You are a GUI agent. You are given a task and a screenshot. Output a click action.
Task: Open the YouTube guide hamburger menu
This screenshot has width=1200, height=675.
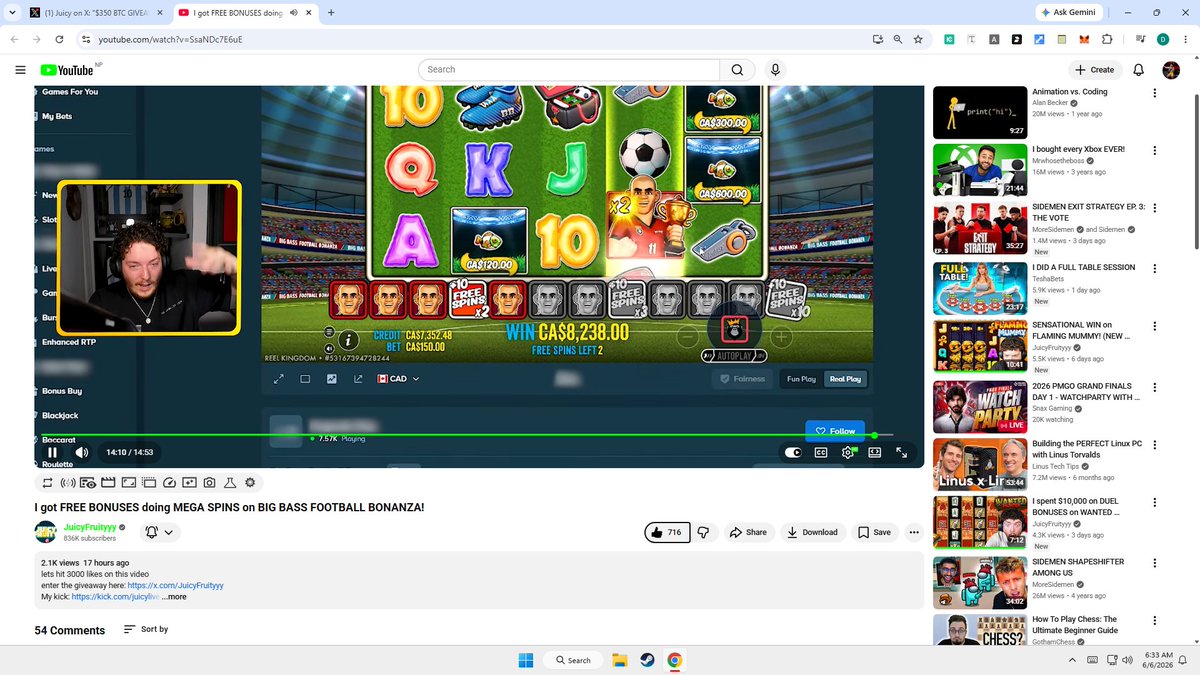click(x=20, y=70)
